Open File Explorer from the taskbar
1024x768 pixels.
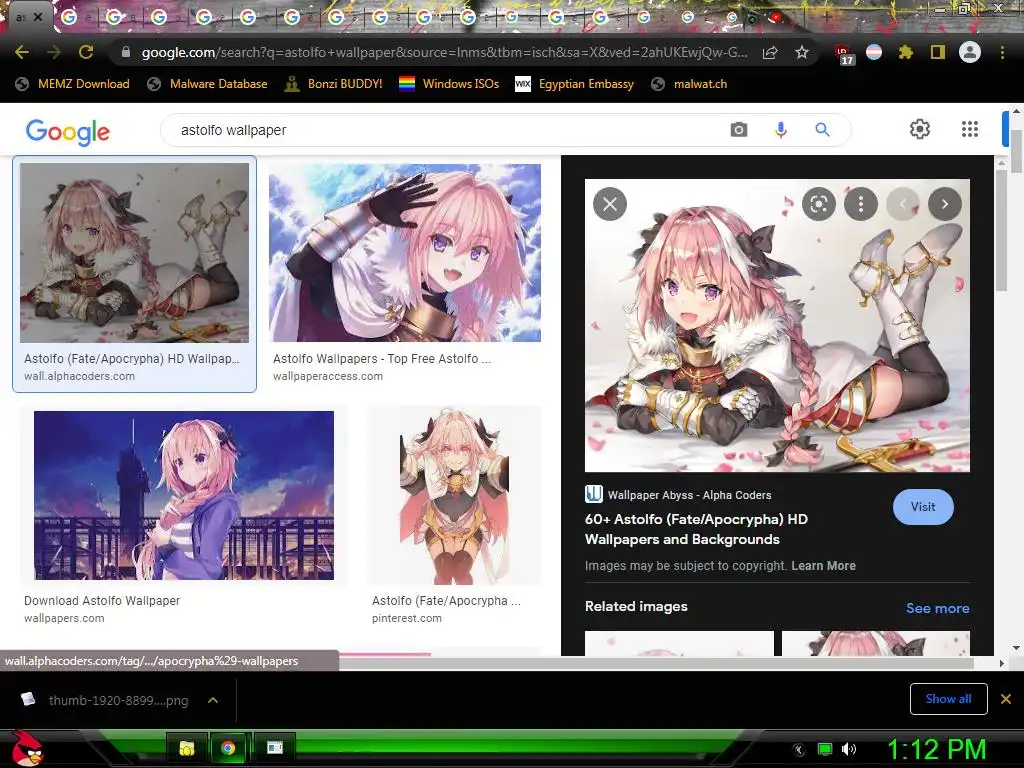(x=187, y=748)
